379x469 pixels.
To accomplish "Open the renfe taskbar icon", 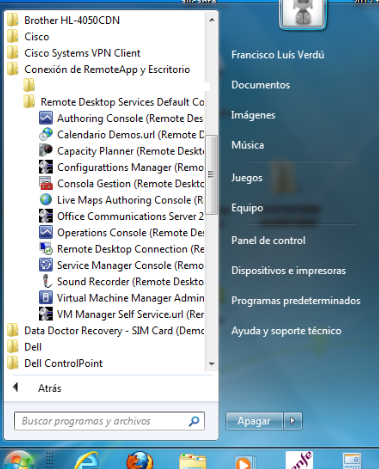I will coord(299,461).
